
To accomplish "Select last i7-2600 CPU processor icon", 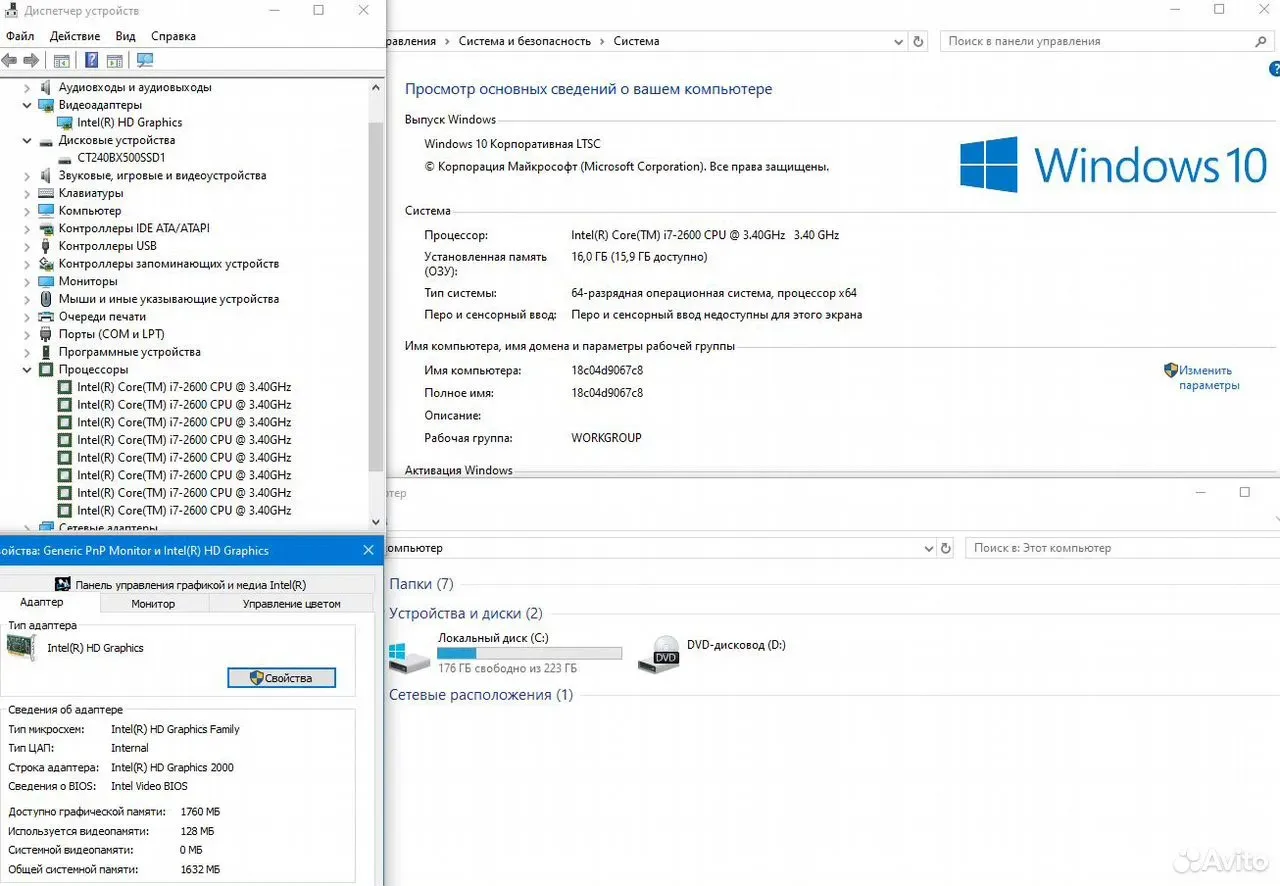I will pyautogui.click(x=65, y=510).
